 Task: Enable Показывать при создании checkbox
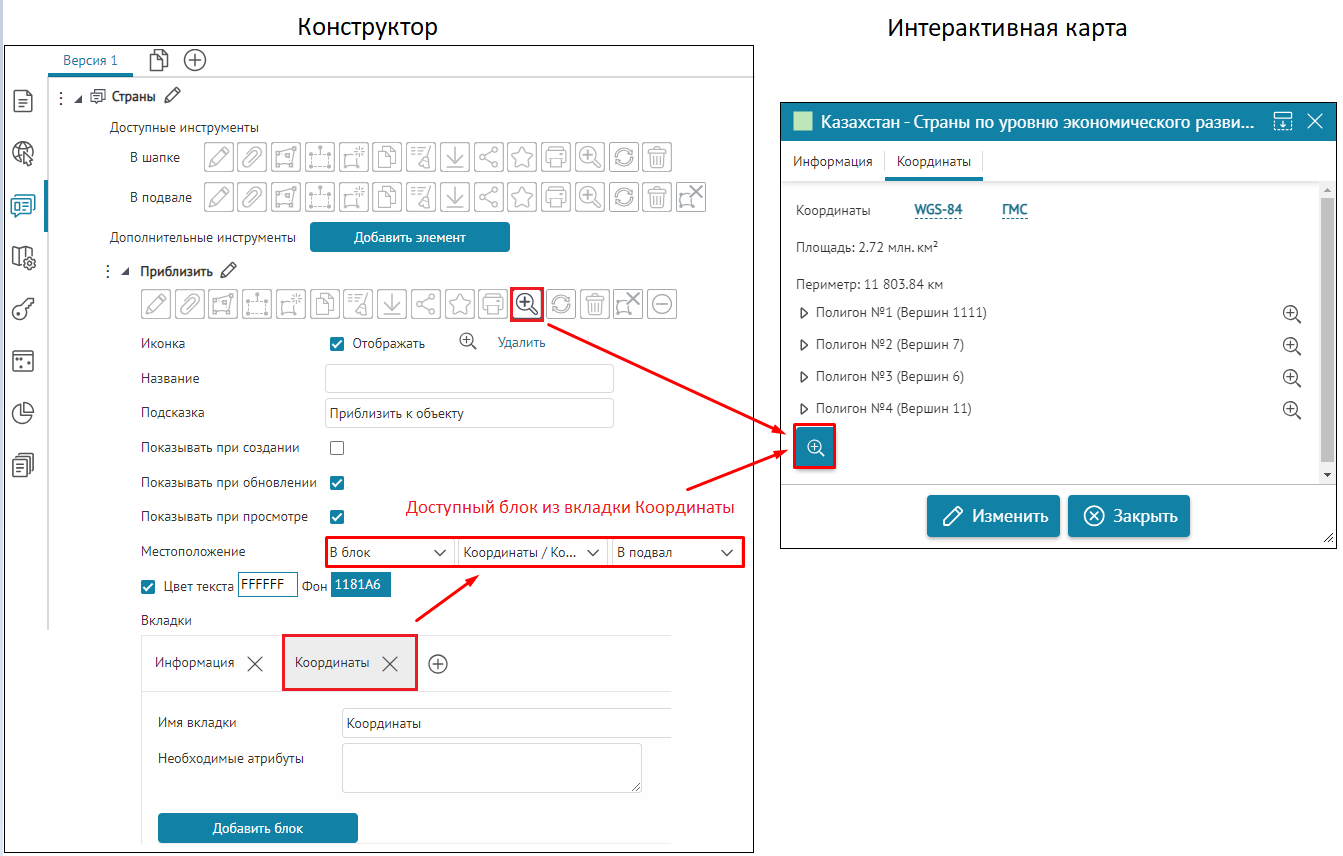pyautogui.click(x=337, y=448)
